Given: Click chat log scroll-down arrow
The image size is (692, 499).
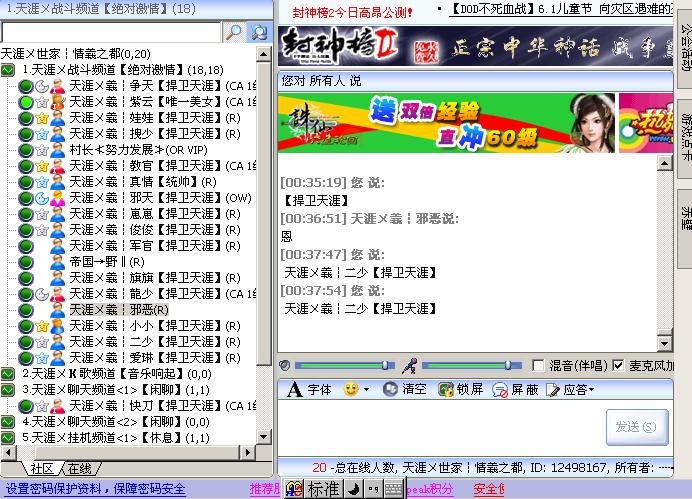Looking at the screenshot, I should [x=664, y=343].
